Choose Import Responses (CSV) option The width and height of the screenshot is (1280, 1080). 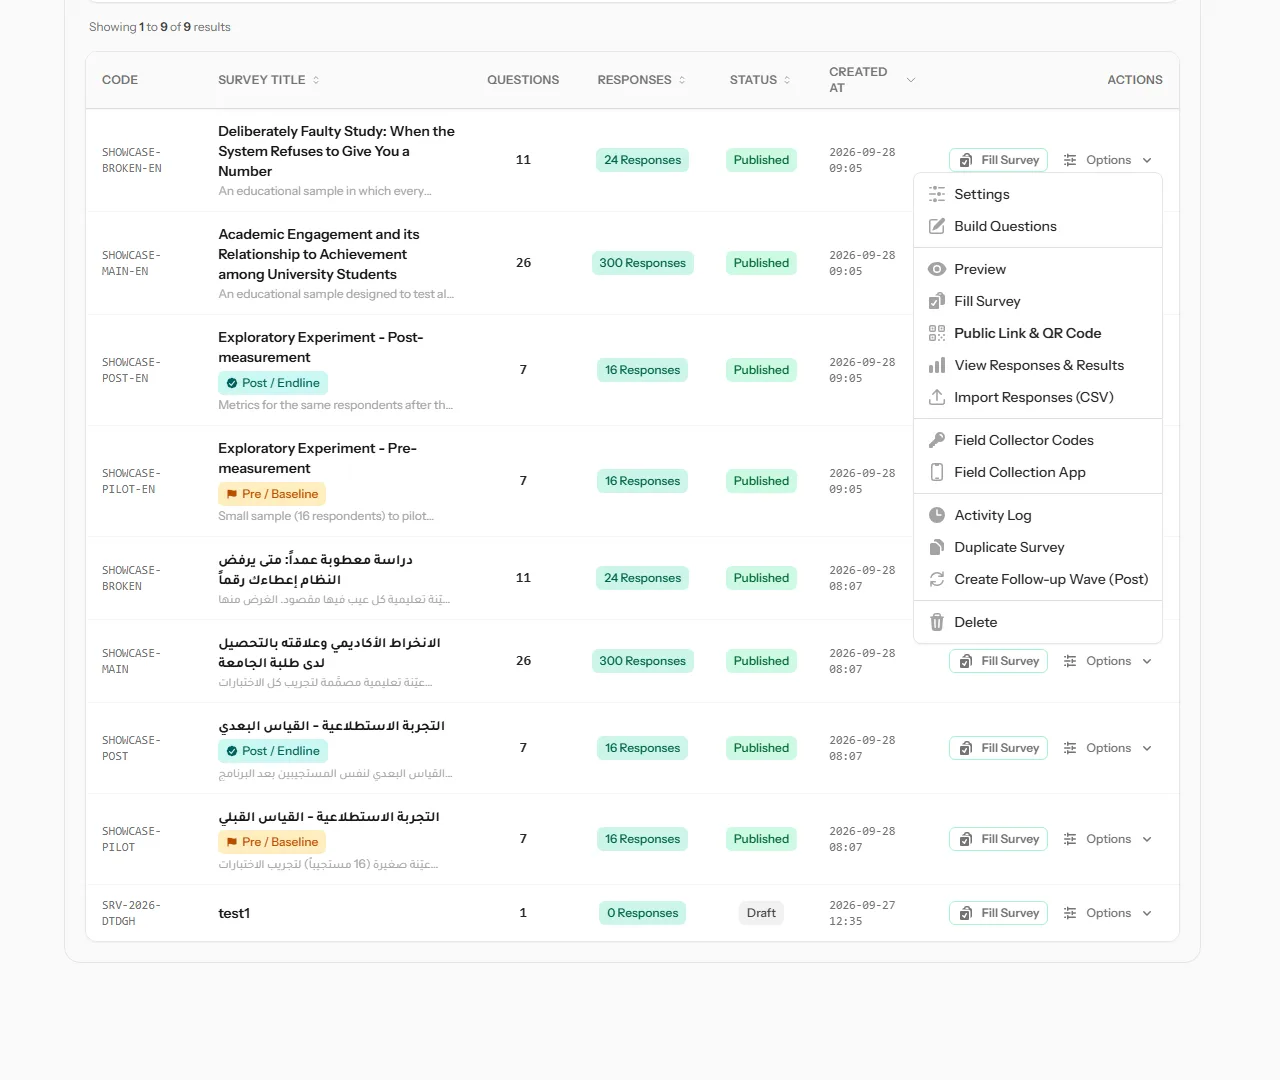click(x=1037, y=397)
